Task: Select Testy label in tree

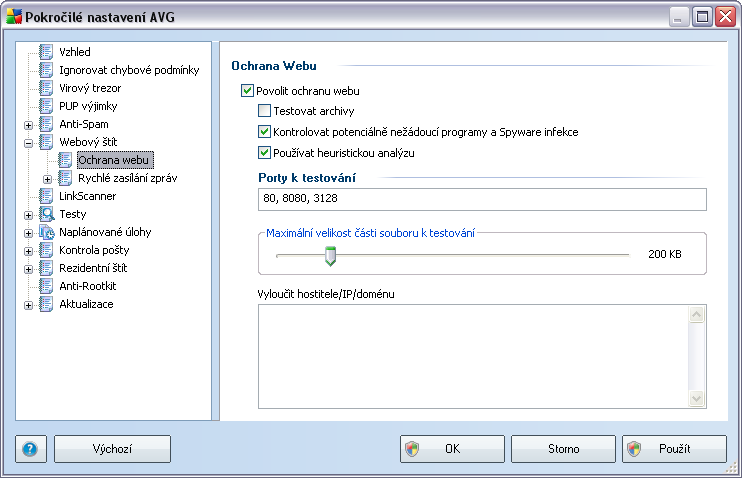Action: 73,214
